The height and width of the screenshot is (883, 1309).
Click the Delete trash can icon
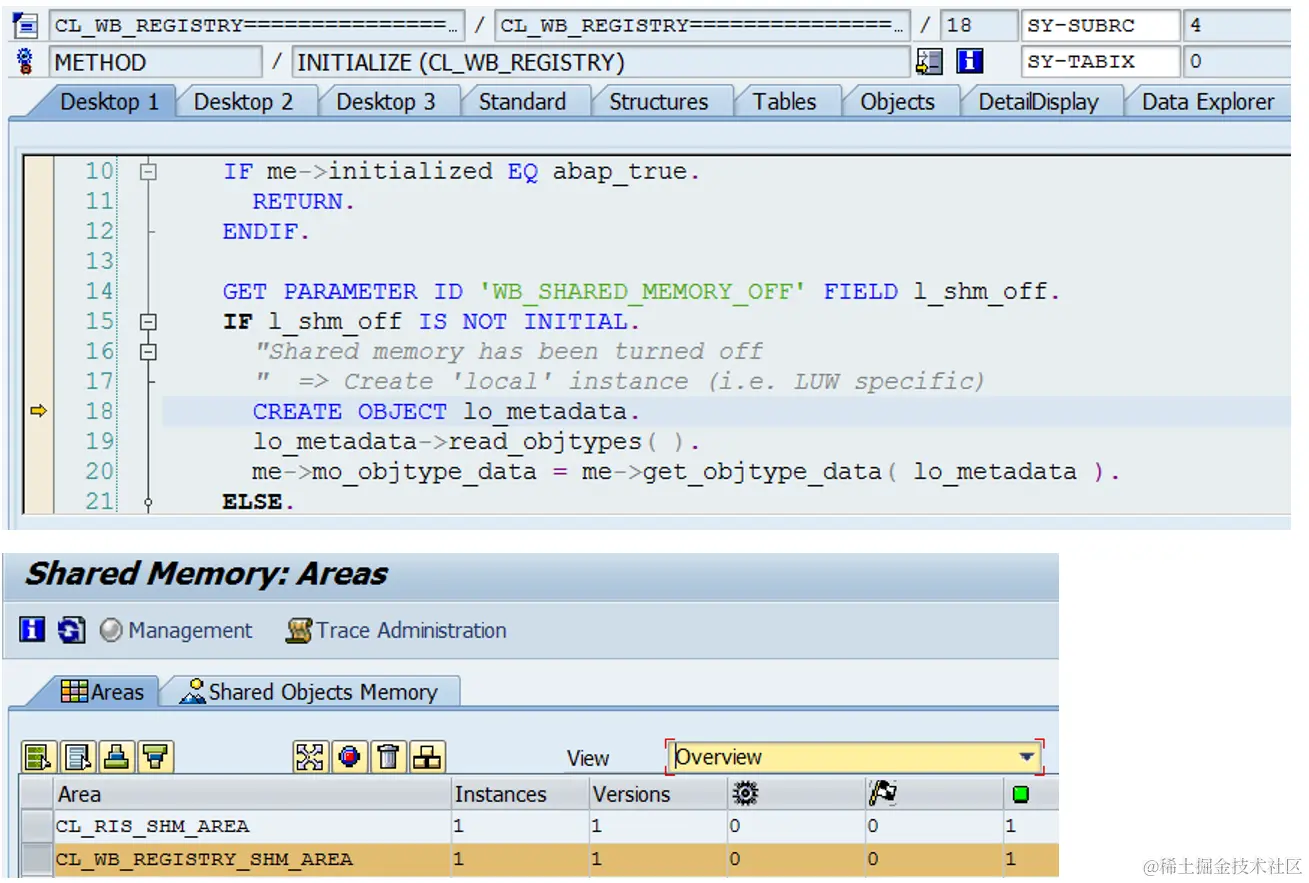click(x=388, y=758)
